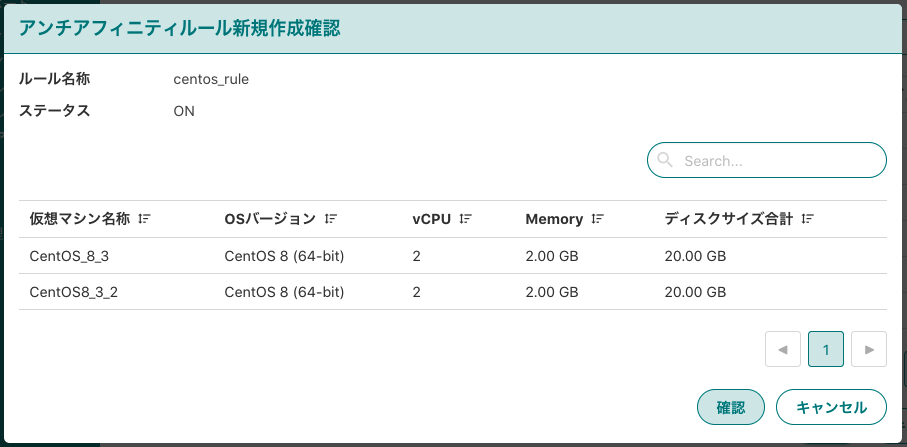Confirm rule creation with 確認 button

(731, 407)
